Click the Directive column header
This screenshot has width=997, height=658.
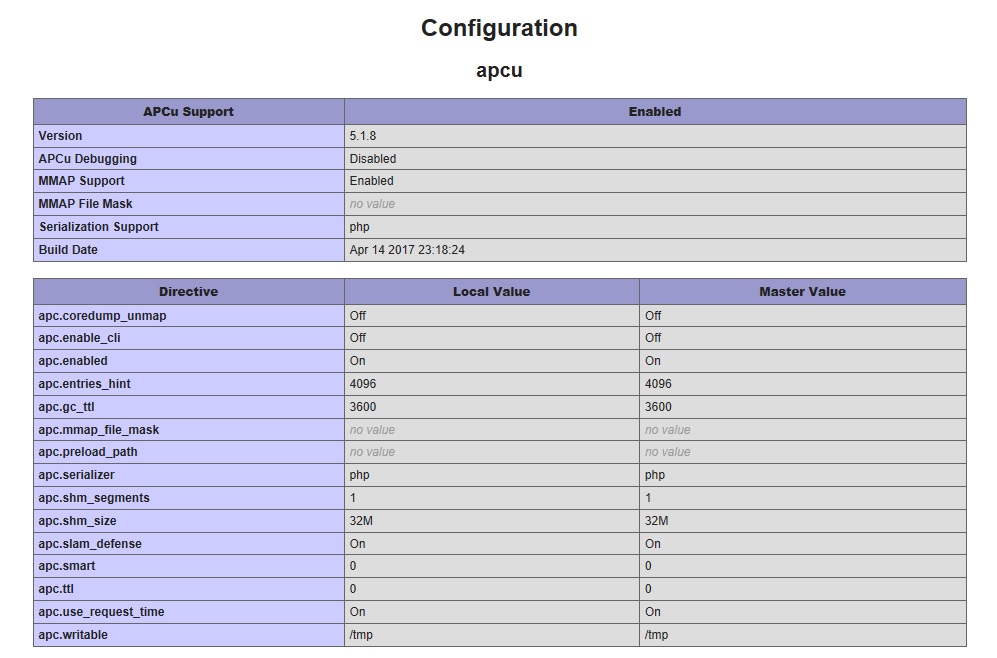(188, 292)
